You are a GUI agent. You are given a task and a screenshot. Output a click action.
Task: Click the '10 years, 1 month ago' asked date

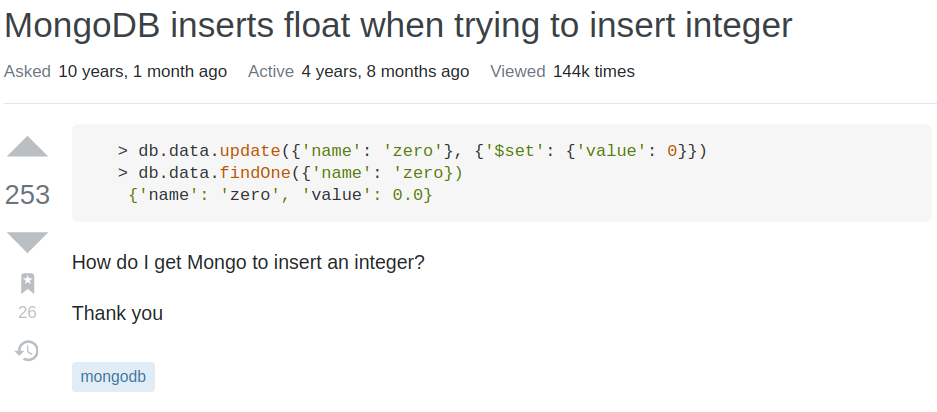pyautogui.click(x=143, y=72)
